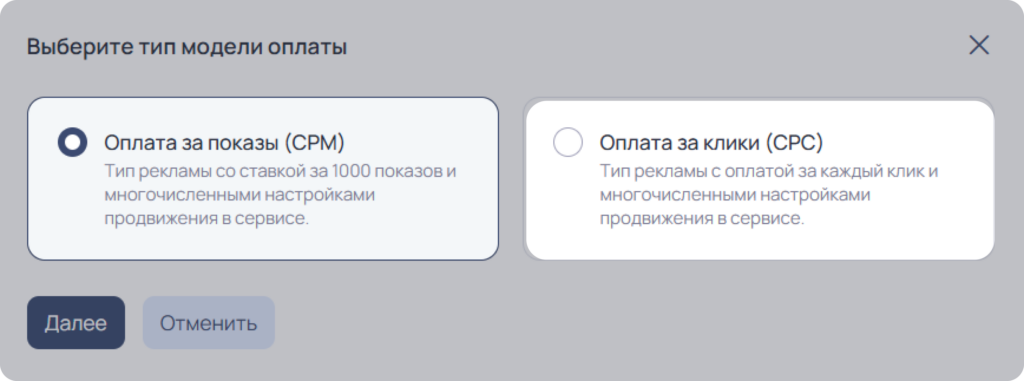
Task: Click text about 1000 показов rate
Action: tap(281, 171)
